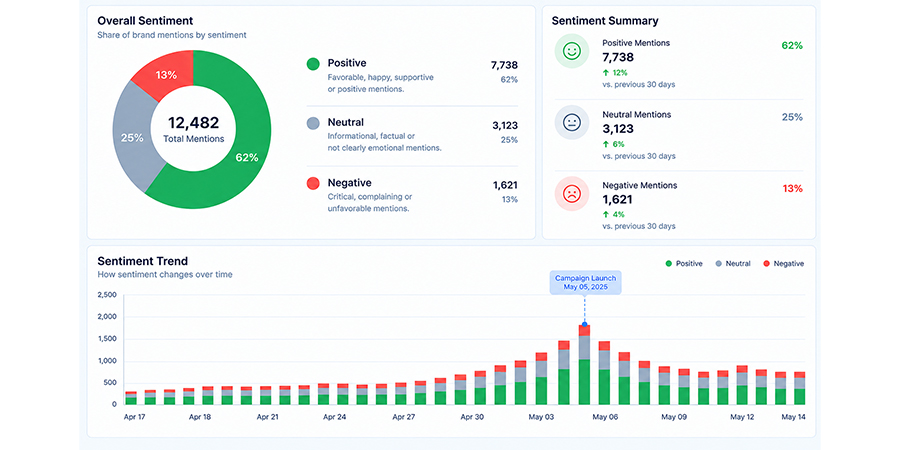Click the Apr 24 x-axis label
900x450 pixels.
coord(334,417)
